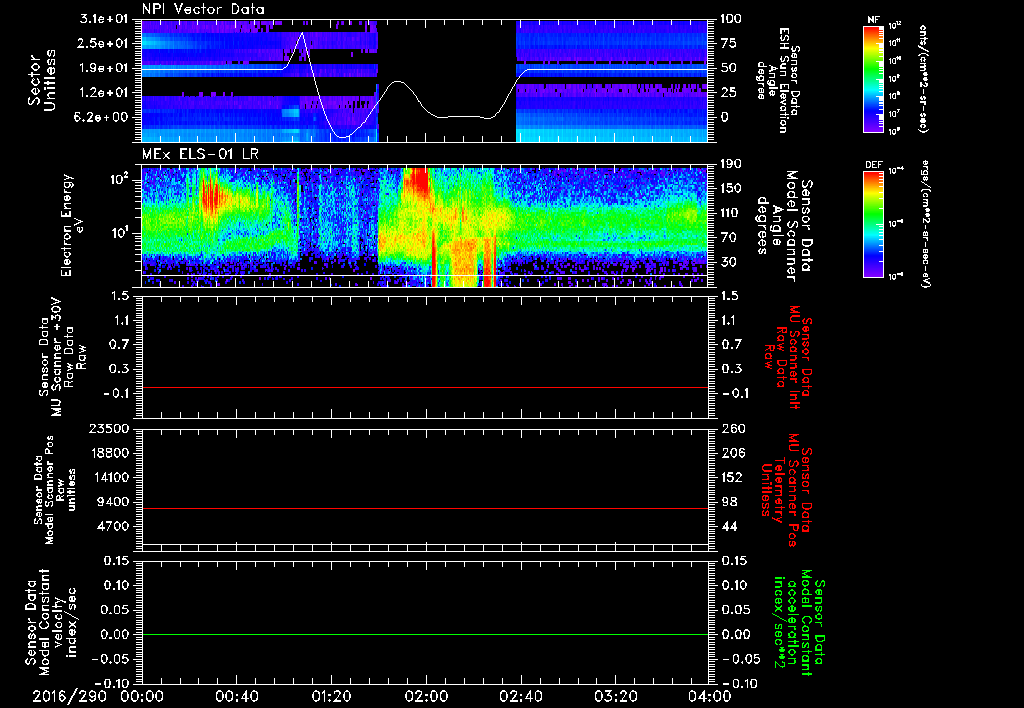Click the '23500' scanner position tick label
The width and height of the screenshot is (1024, 708).
109,428
